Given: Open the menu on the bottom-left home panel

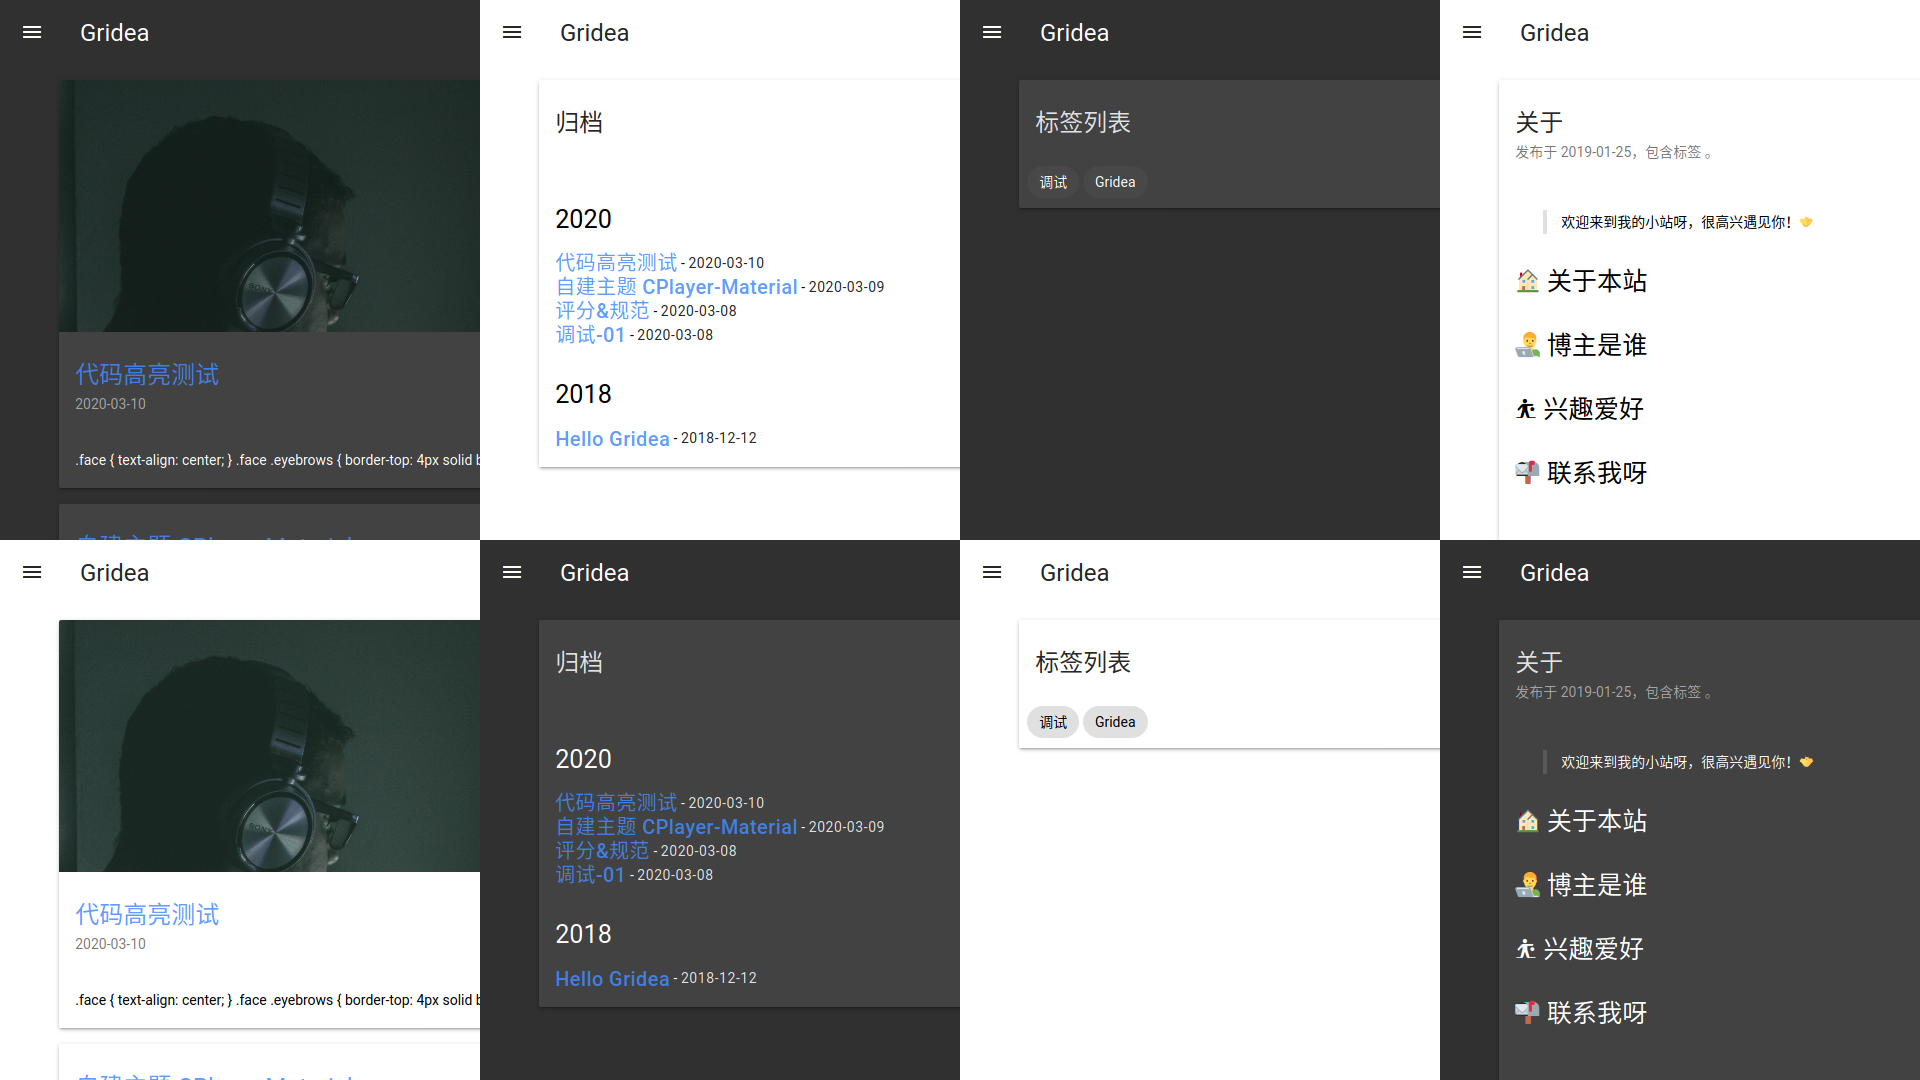Looking at the screenshot, I should click(31, 572).
